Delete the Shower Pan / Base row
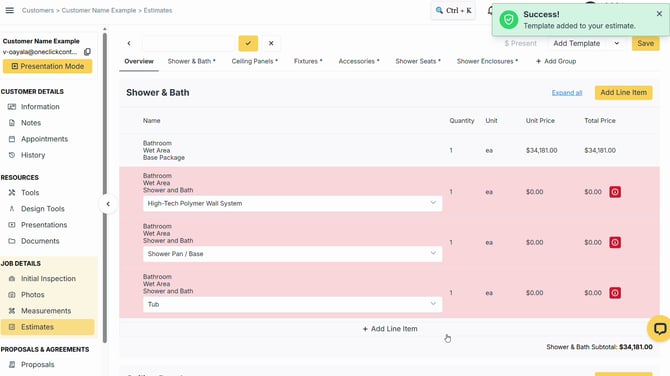Image resolution: width=670 pixels, height=376 pixels. [615, 242]
